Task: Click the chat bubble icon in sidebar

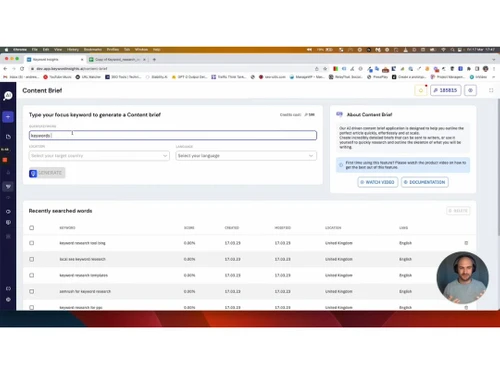Action: point(8,222)
